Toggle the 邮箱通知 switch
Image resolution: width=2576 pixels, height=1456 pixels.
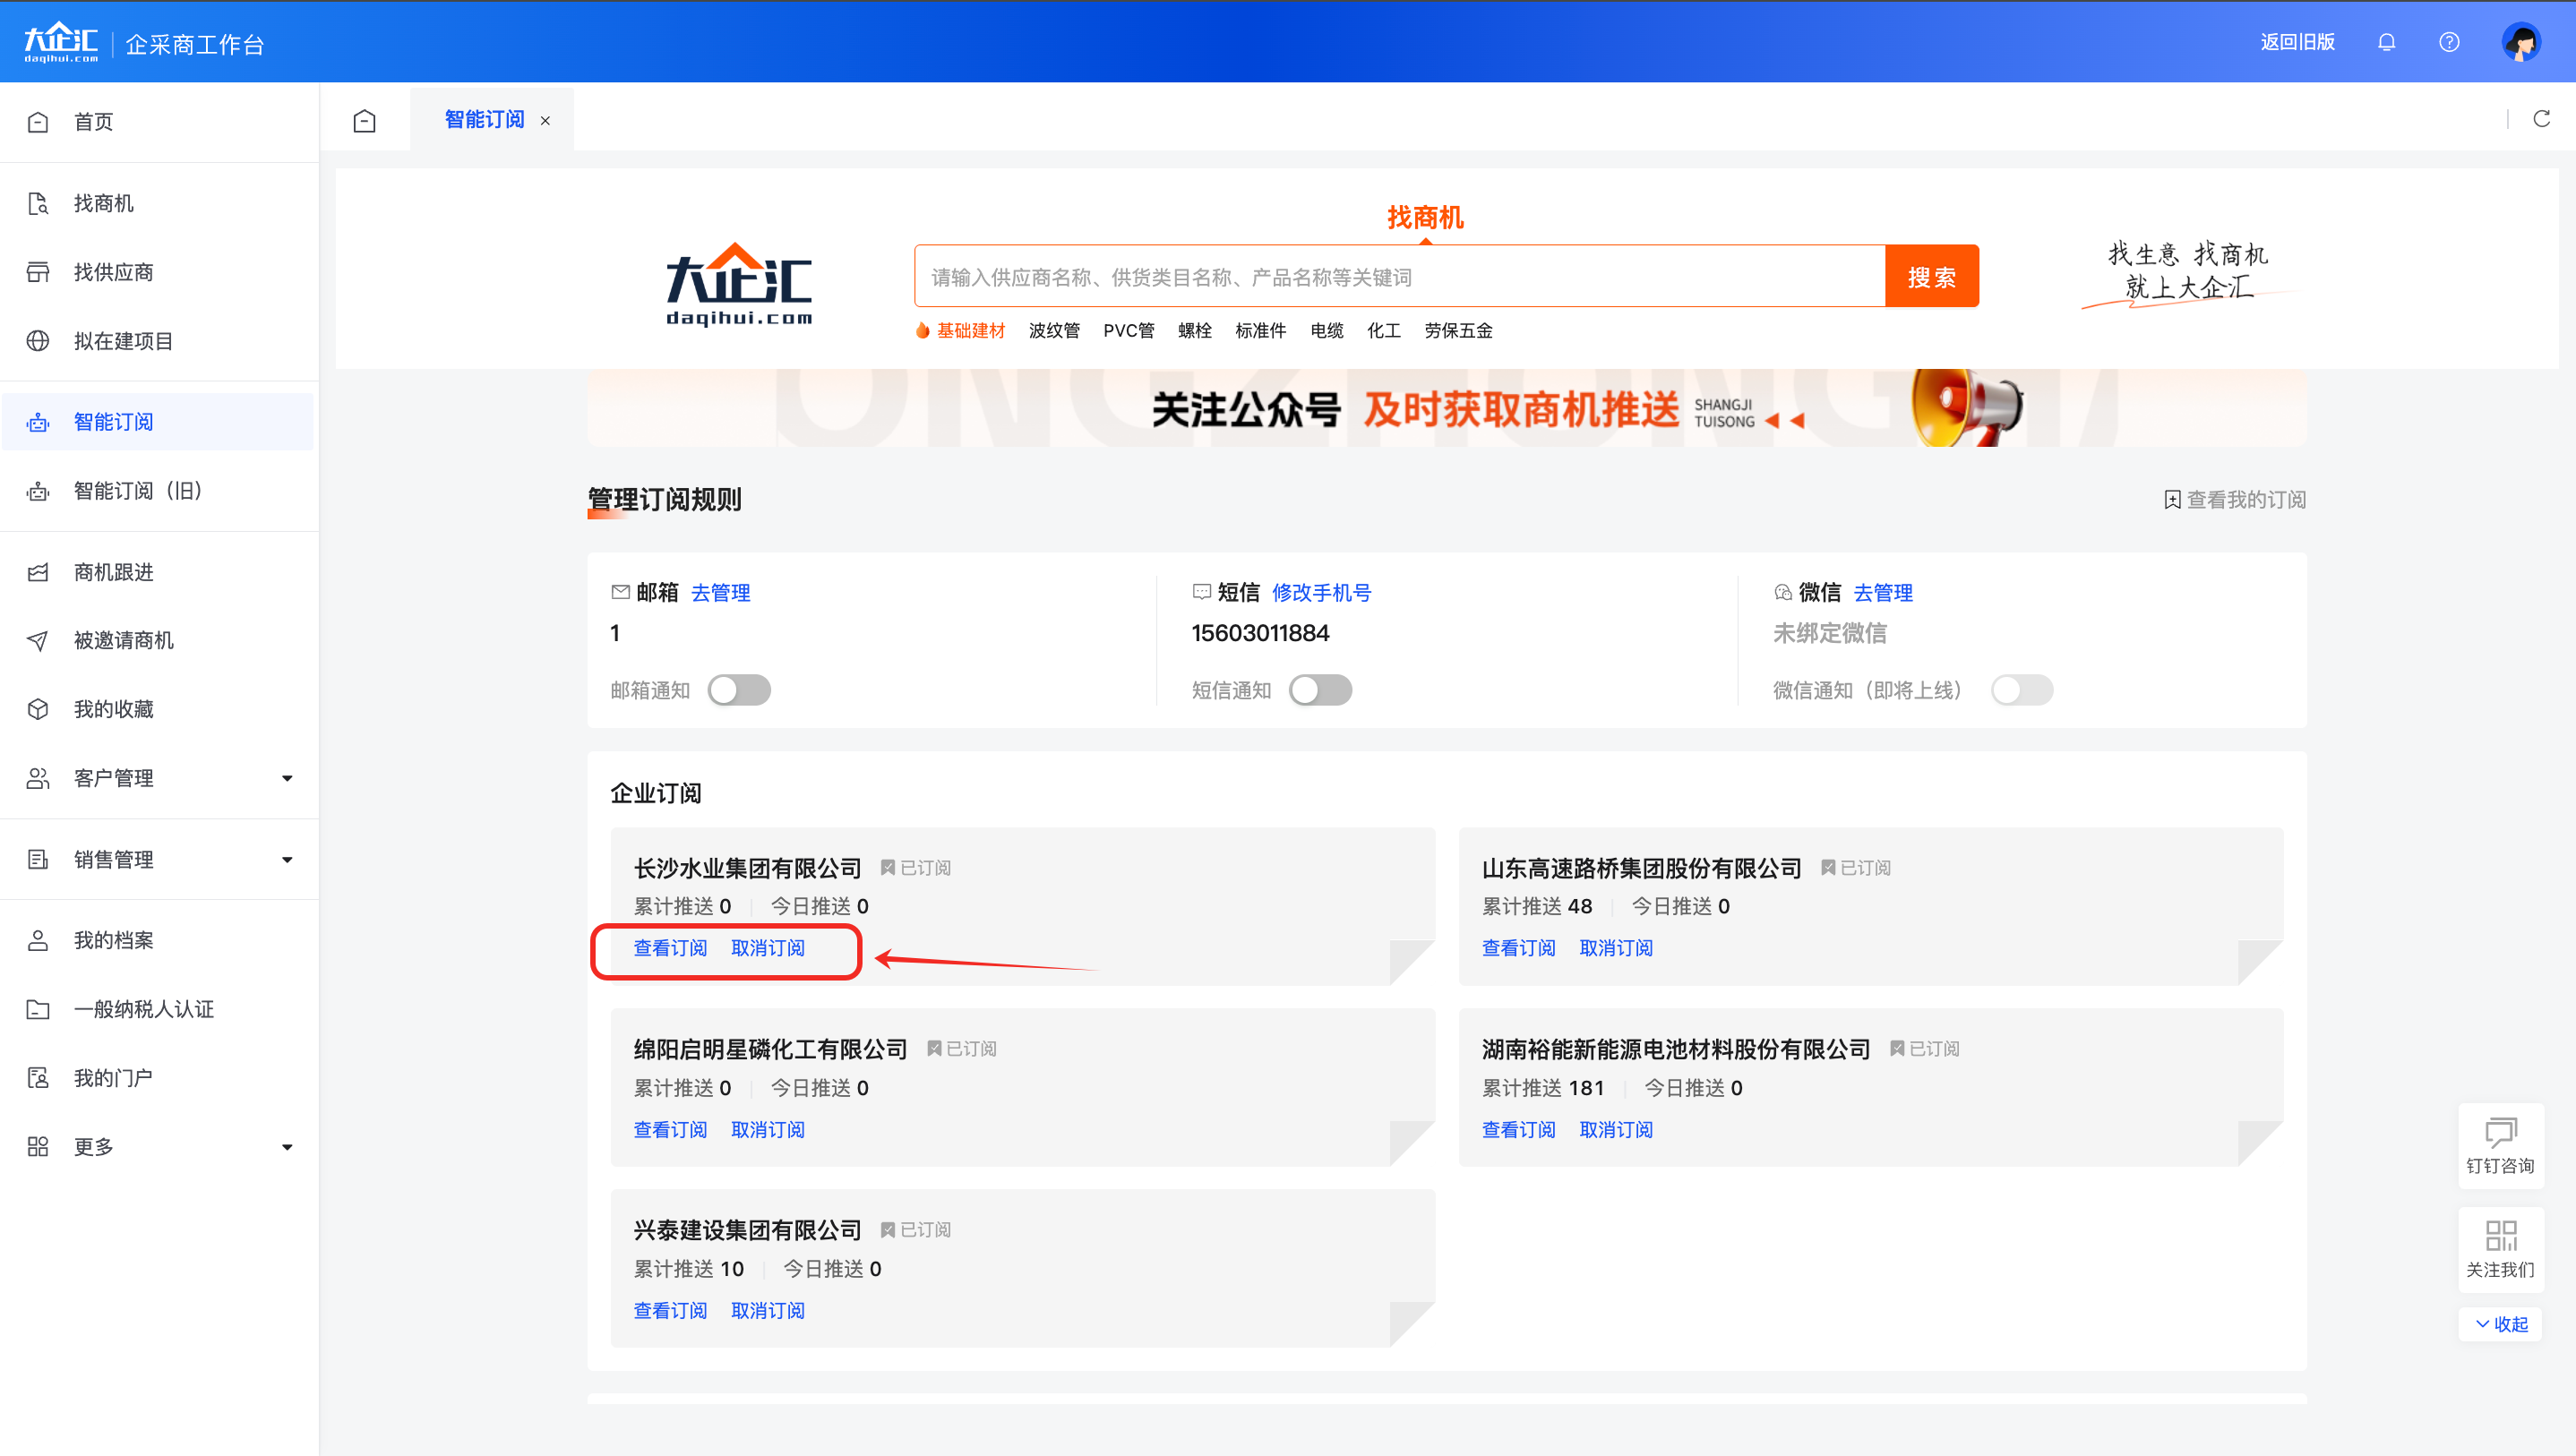[x=739, y=690]
